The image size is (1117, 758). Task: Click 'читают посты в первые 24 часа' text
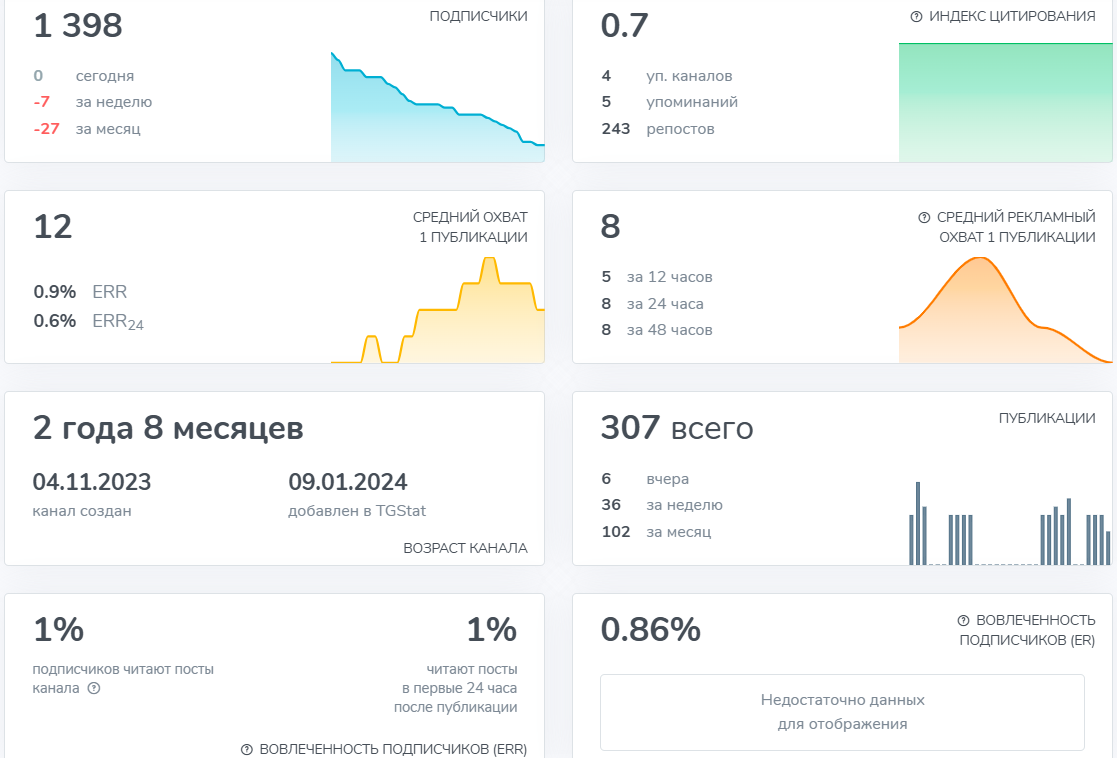click(x=456, y=688)
